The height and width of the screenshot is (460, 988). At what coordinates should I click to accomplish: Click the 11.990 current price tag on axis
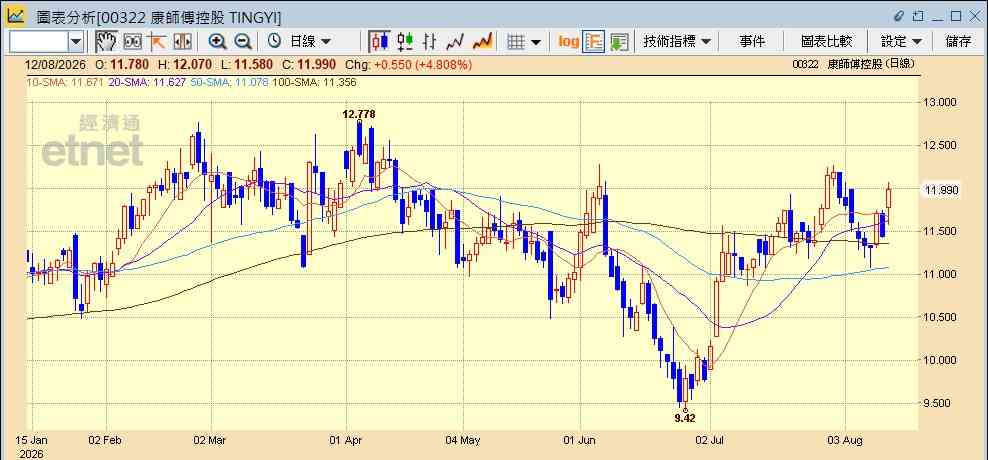point(941,190)
